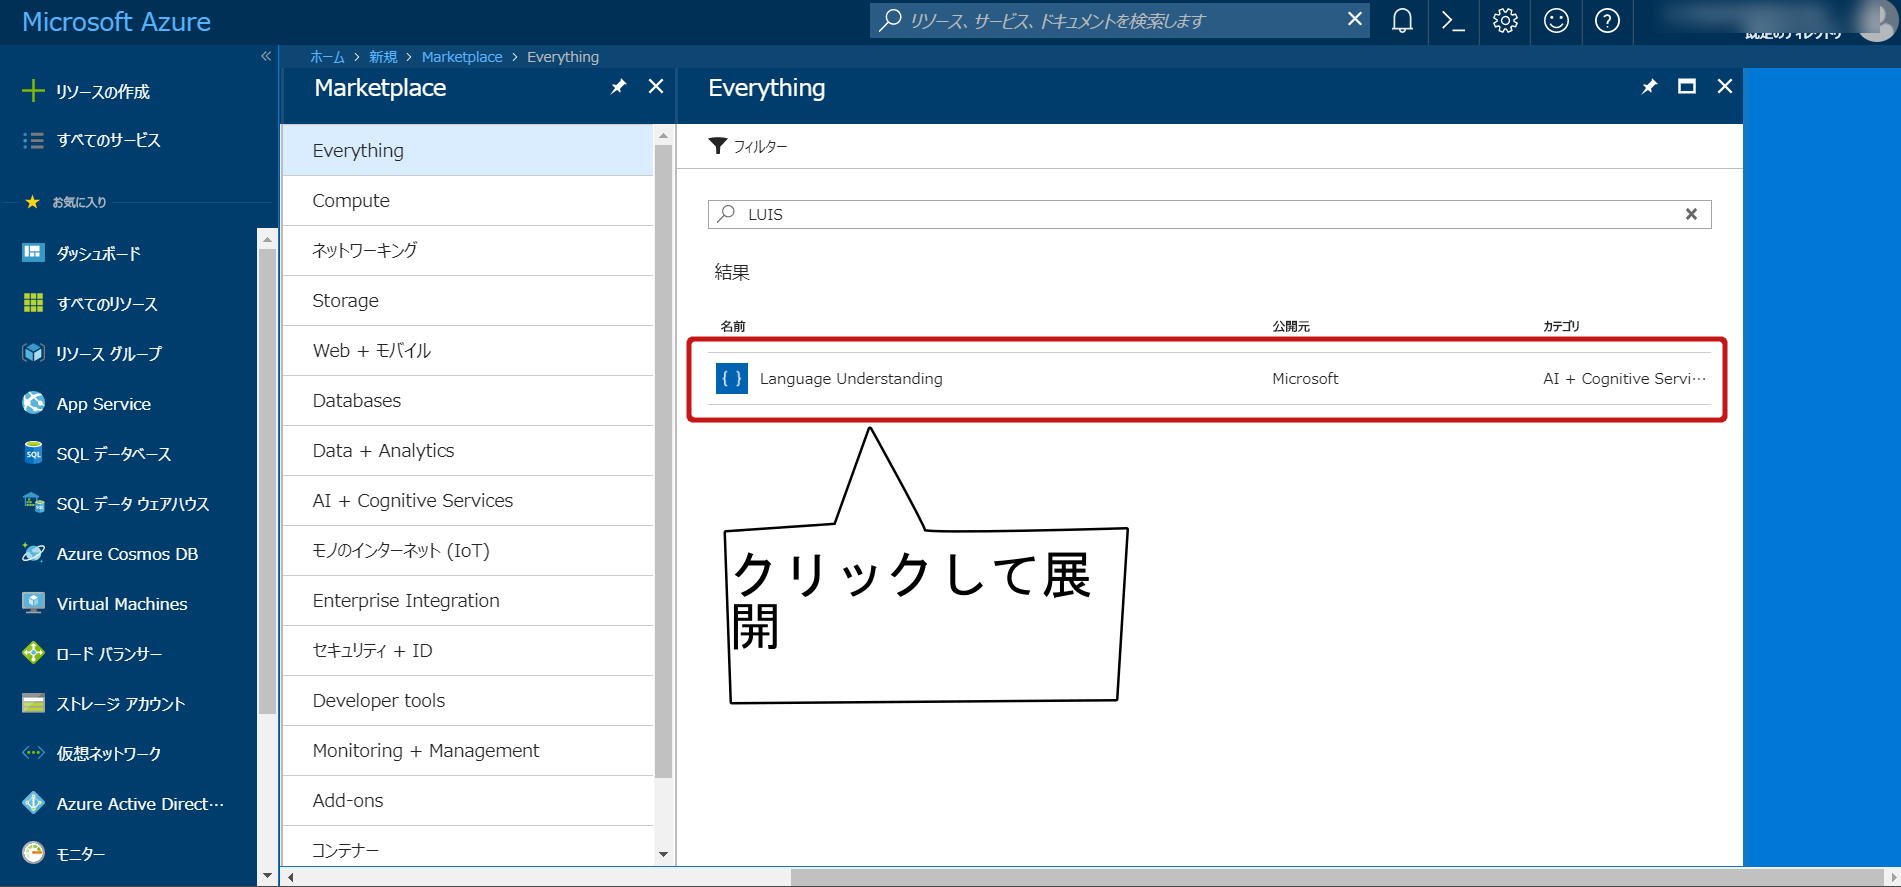Click the ストレージ アカウント icon
The width and height of the screenshot is (1901, 887).
(x=33, y=703)
